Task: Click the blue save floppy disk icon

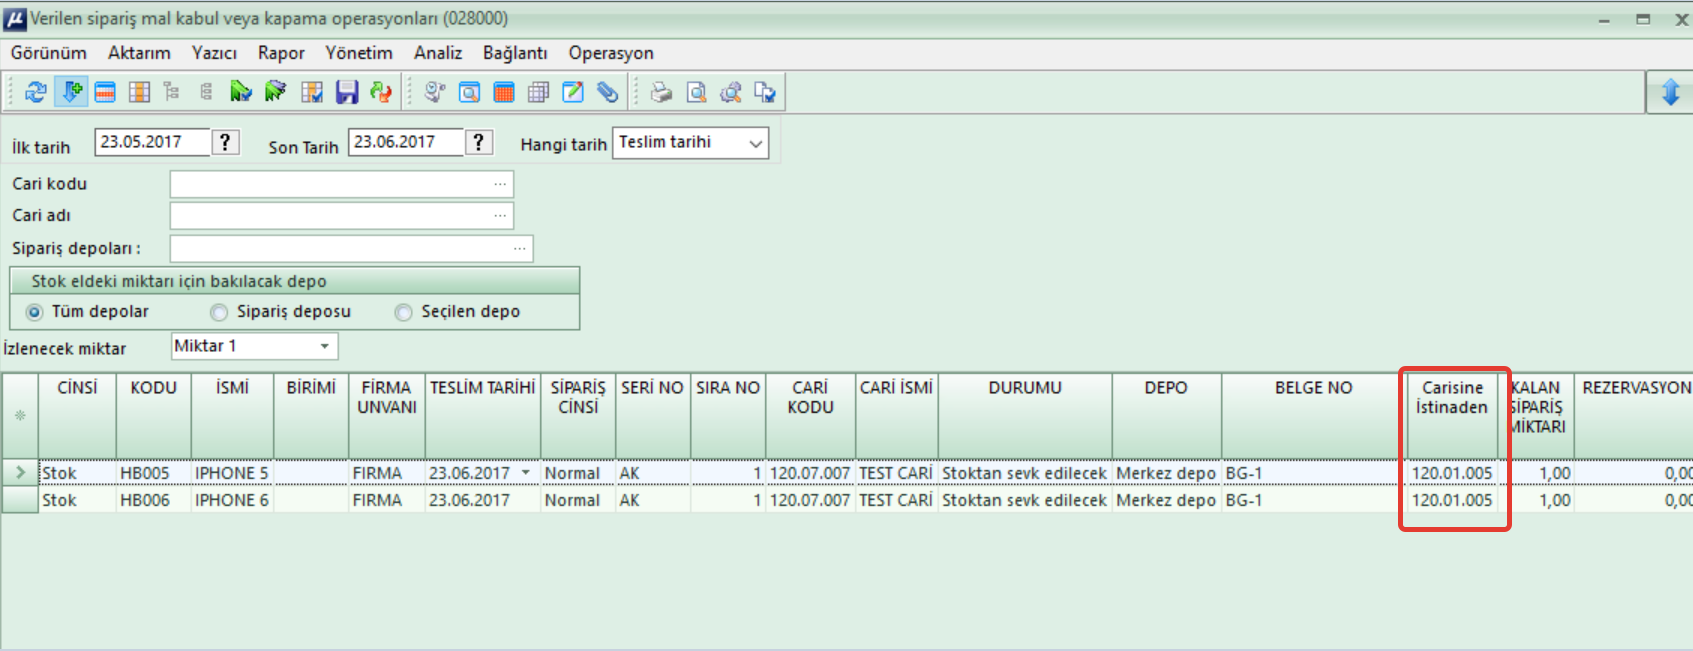Action: click(x=346, y=92)
